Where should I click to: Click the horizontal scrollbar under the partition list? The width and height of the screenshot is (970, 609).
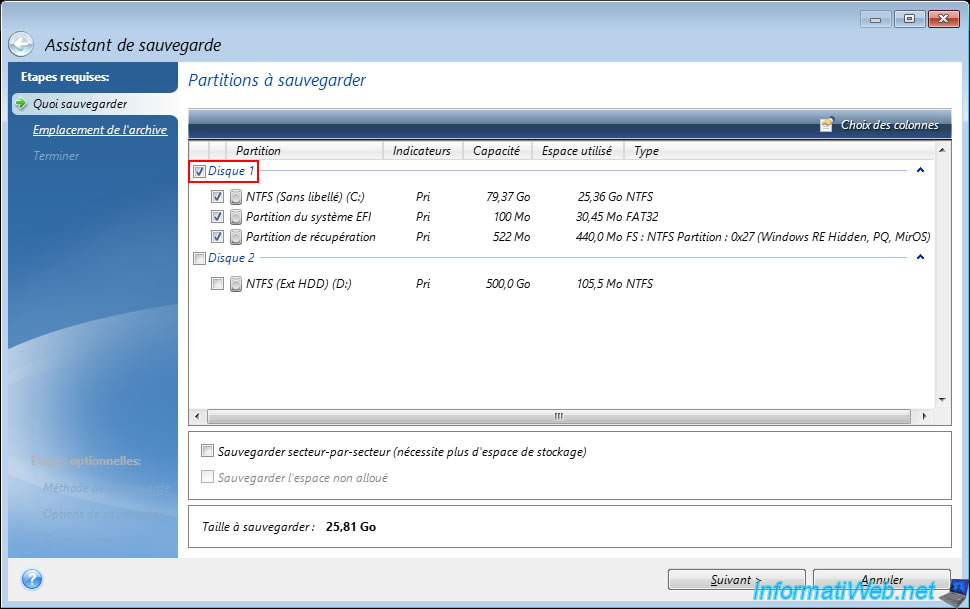[559, 416]
